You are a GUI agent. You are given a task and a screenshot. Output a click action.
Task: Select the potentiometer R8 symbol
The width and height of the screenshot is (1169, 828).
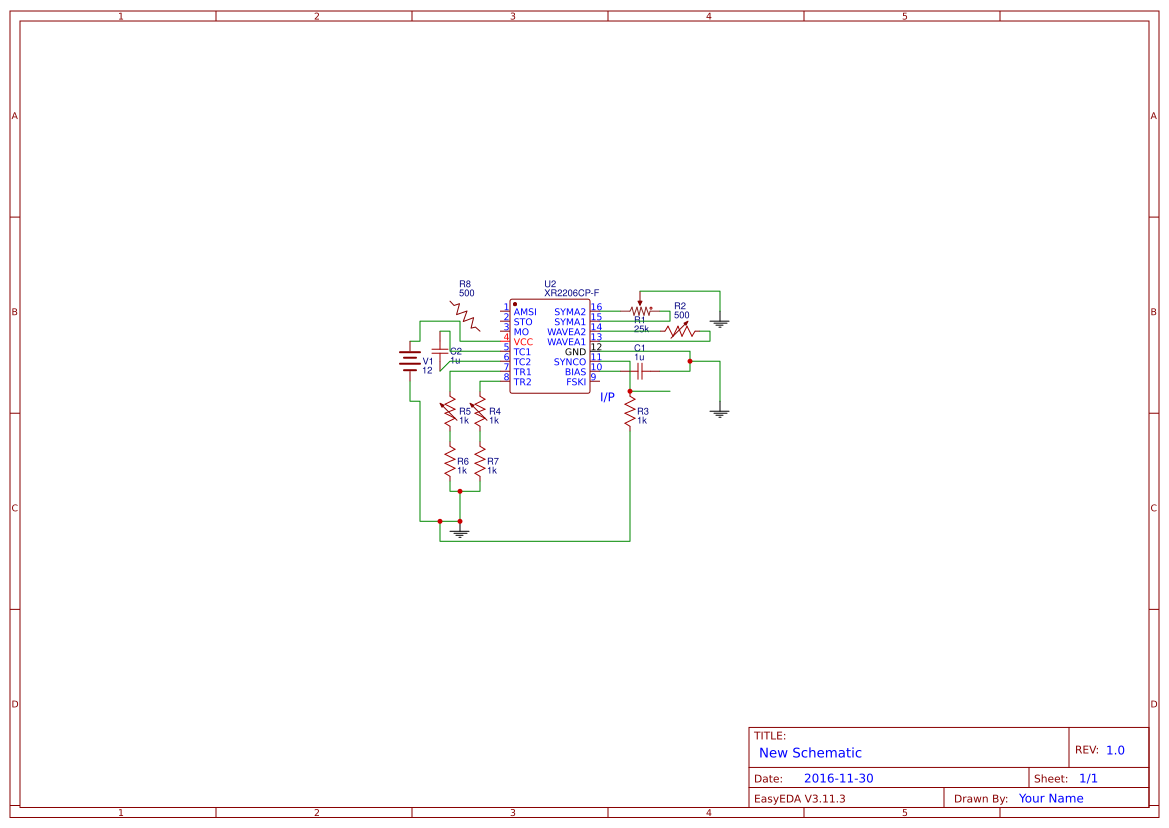464,313
